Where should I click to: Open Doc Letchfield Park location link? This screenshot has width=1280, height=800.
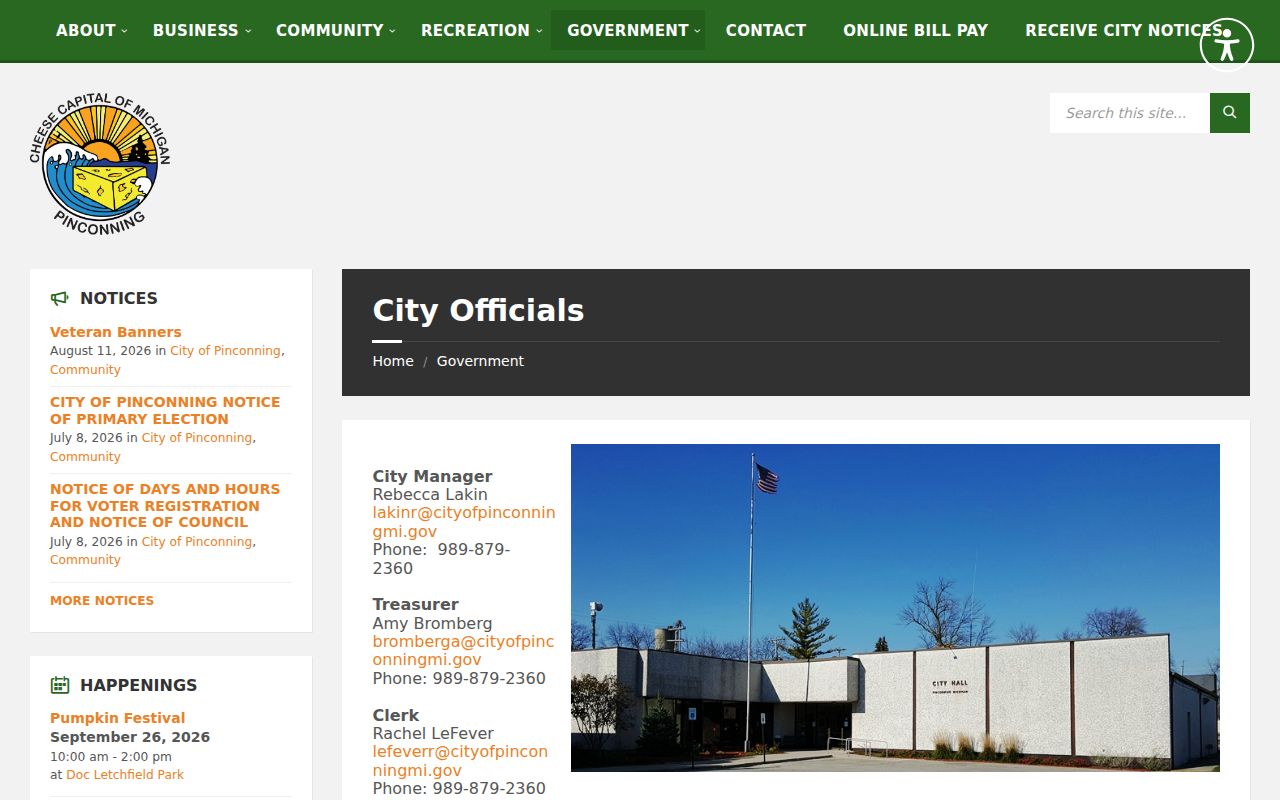[125, 775]
